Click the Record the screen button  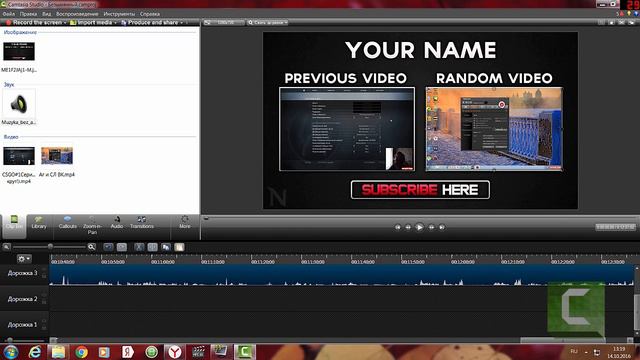point(36,22)
